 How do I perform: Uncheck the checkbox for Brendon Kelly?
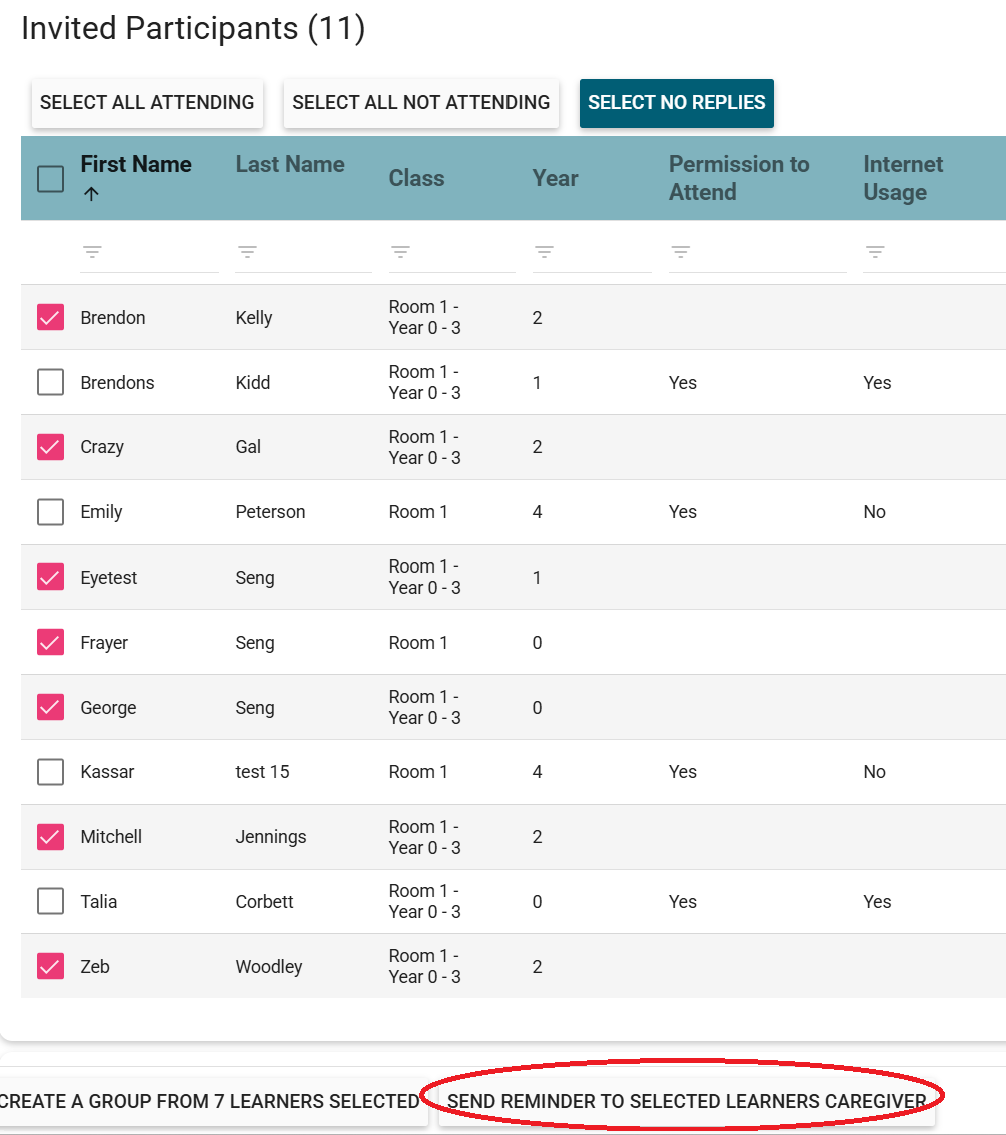tap(50, 318)
